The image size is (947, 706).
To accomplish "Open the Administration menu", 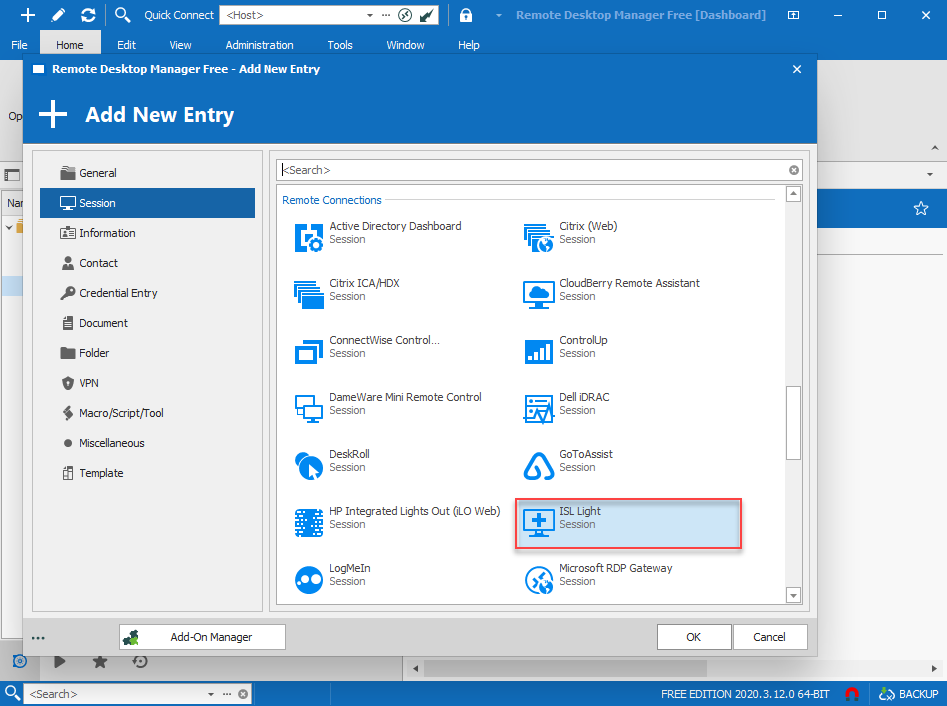I will 258,44.
